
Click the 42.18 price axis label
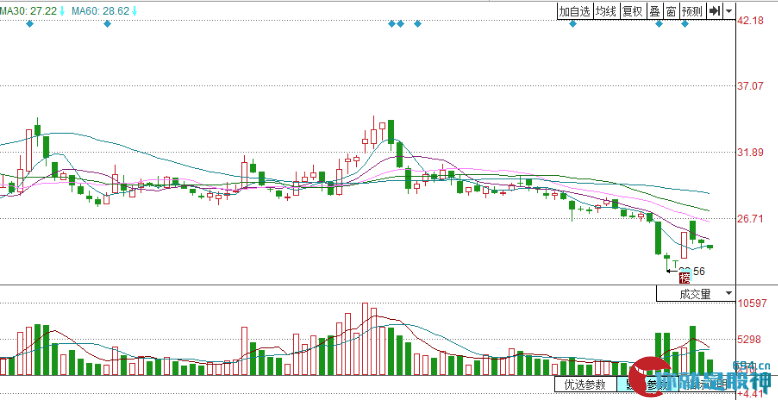[x=752, y=20]
